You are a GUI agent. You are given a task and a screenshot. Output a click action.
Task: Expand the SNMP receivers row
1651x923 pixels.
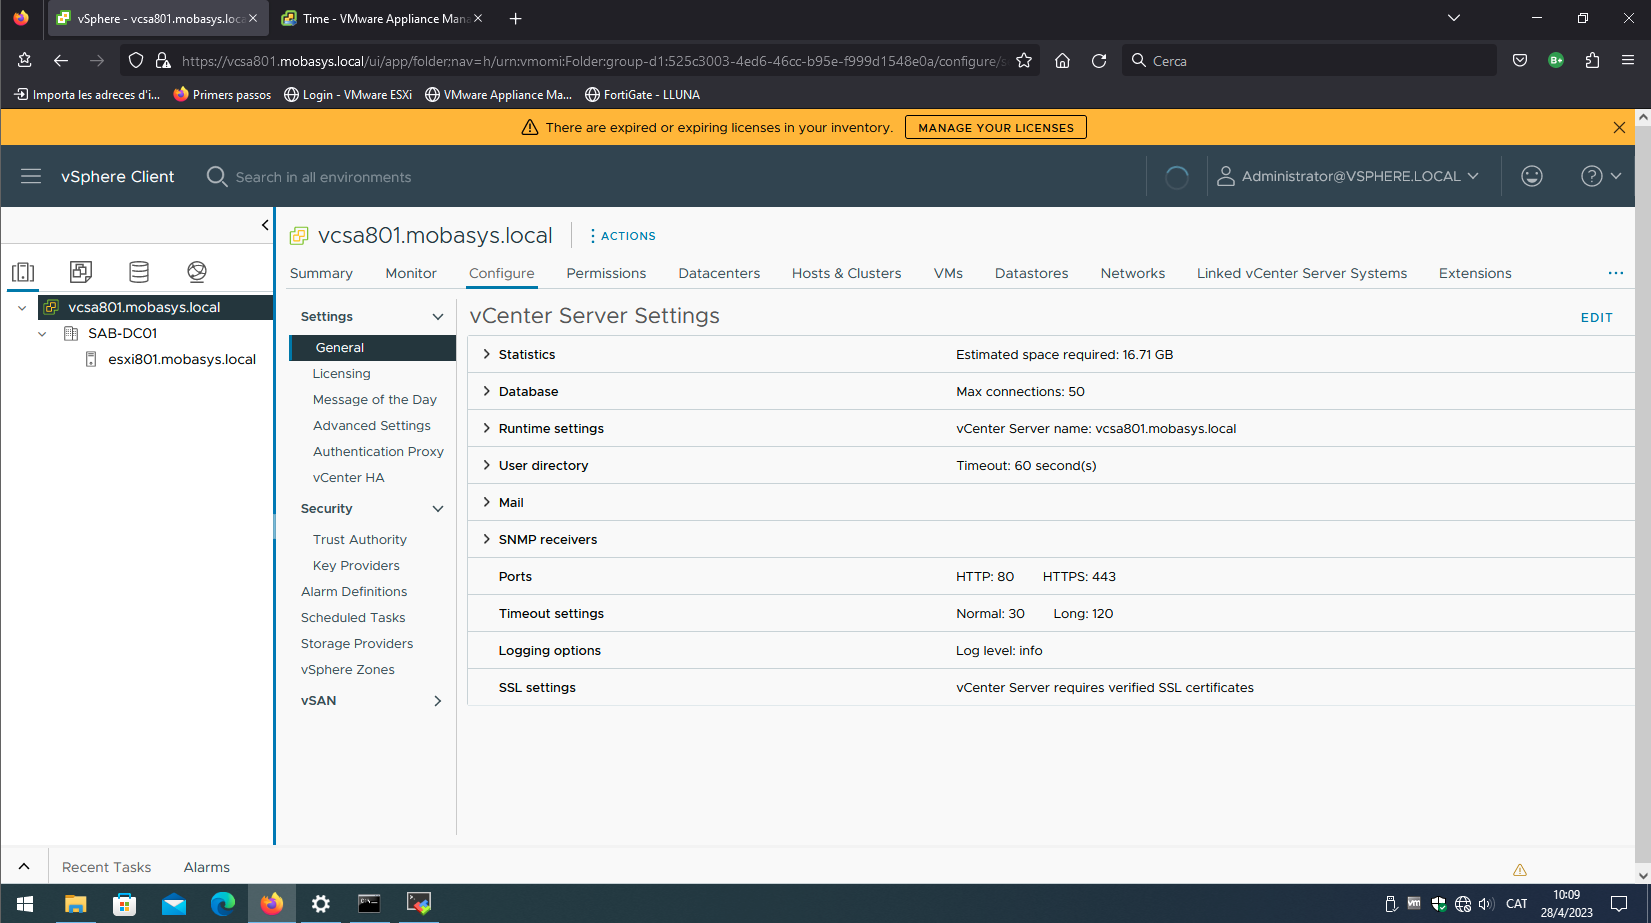[x=487, y=539]
